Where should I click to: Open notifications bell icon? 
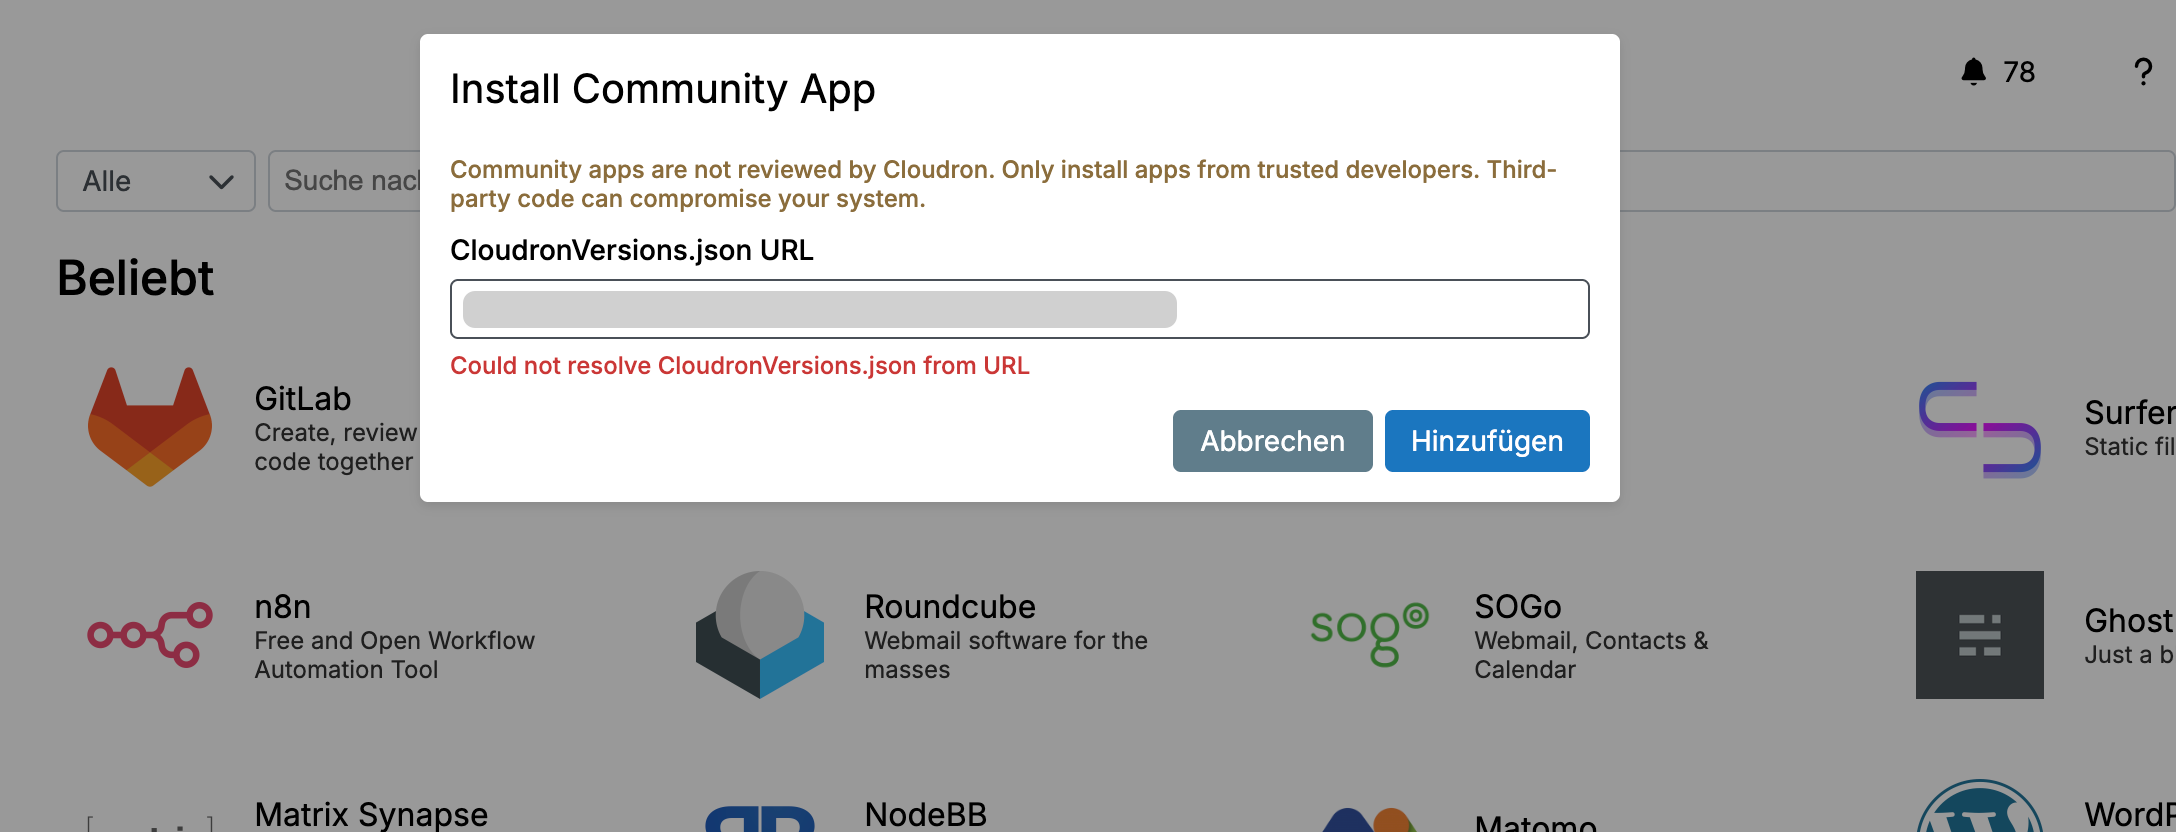[1973, 72]
